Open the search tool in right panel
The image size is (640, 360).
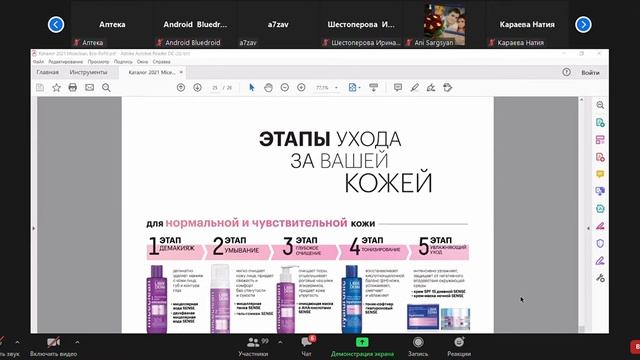[600, 105]
